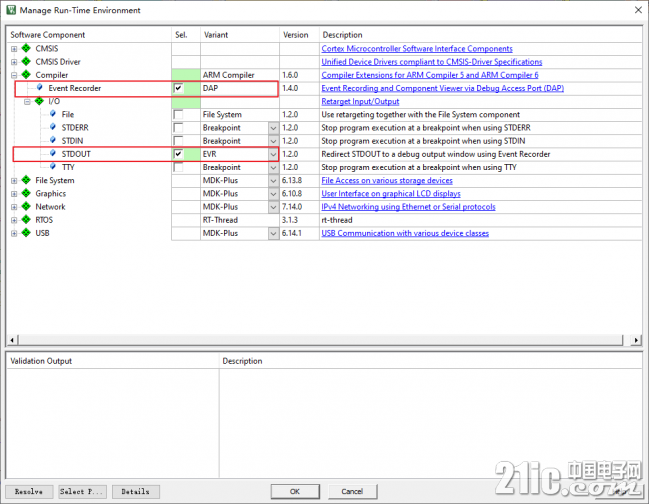649x504 pixels.
Task: Open Compiler Extensions for ARM Compiler link
Action: [x=430, y=75]
